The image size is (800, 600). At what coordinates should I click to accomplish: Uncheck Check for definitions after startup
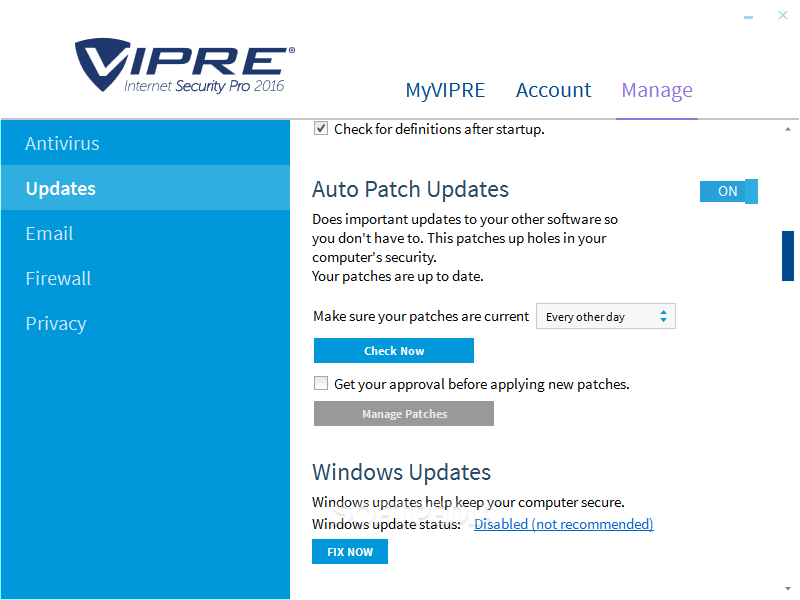coord(321,128)
